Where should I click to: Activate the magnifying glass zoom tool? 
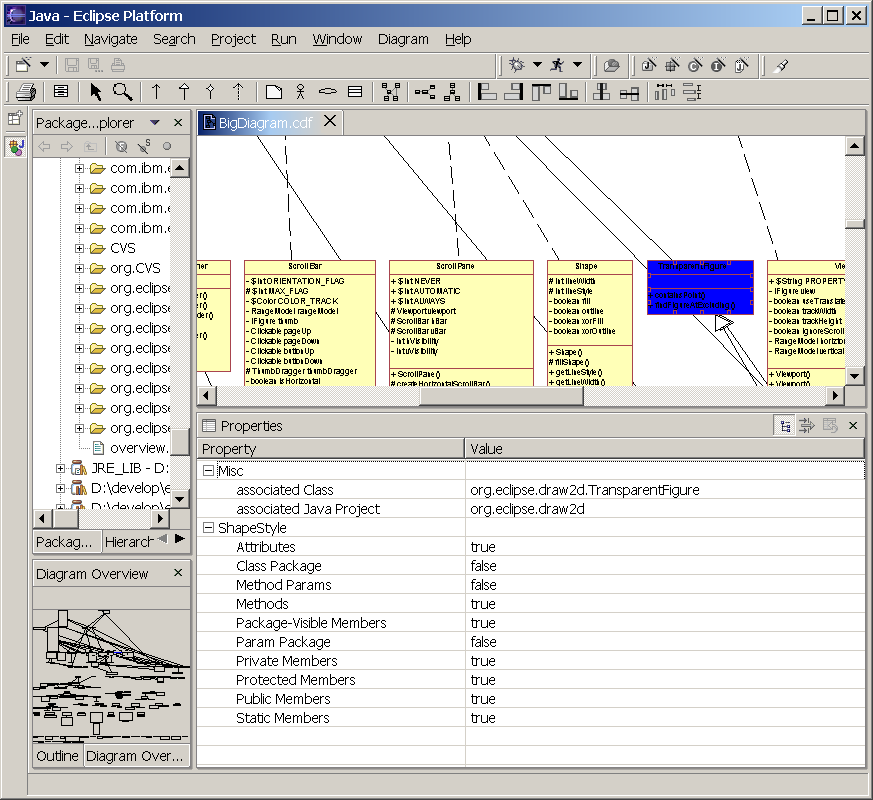click(122, 92)
